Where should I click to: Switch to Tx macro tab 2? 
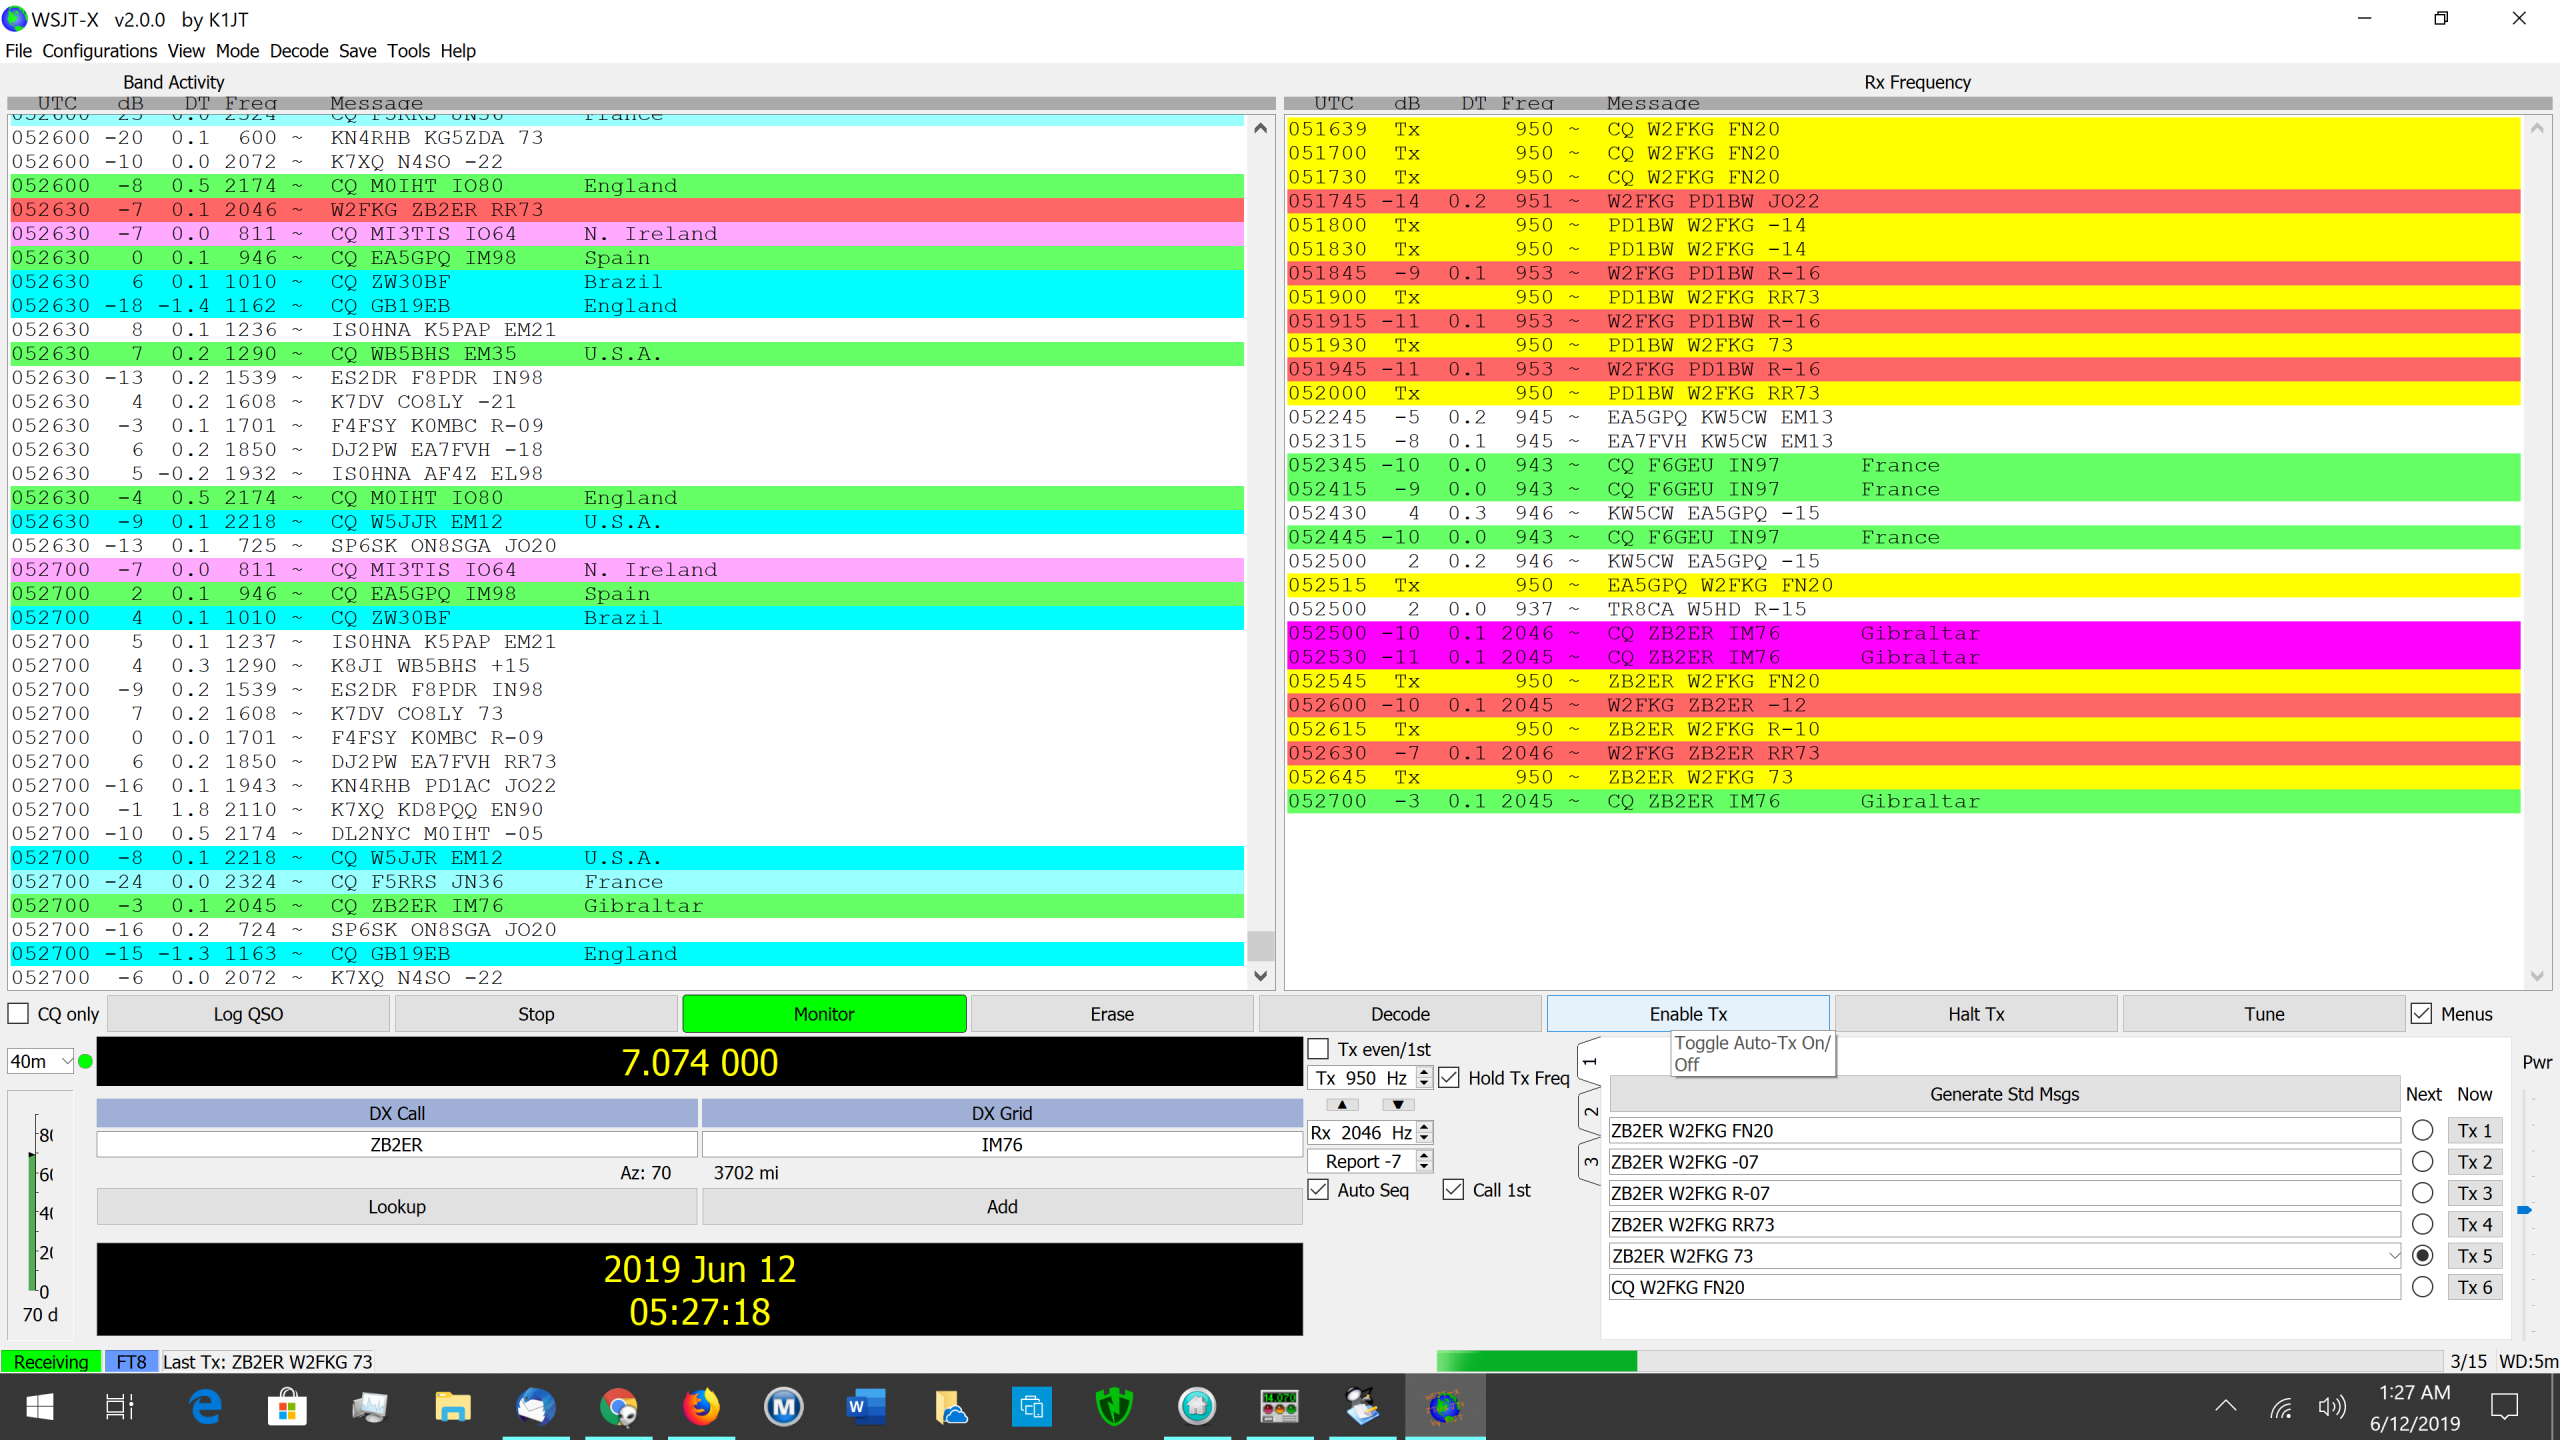pyautogui.click(x=1590, y=1110)
